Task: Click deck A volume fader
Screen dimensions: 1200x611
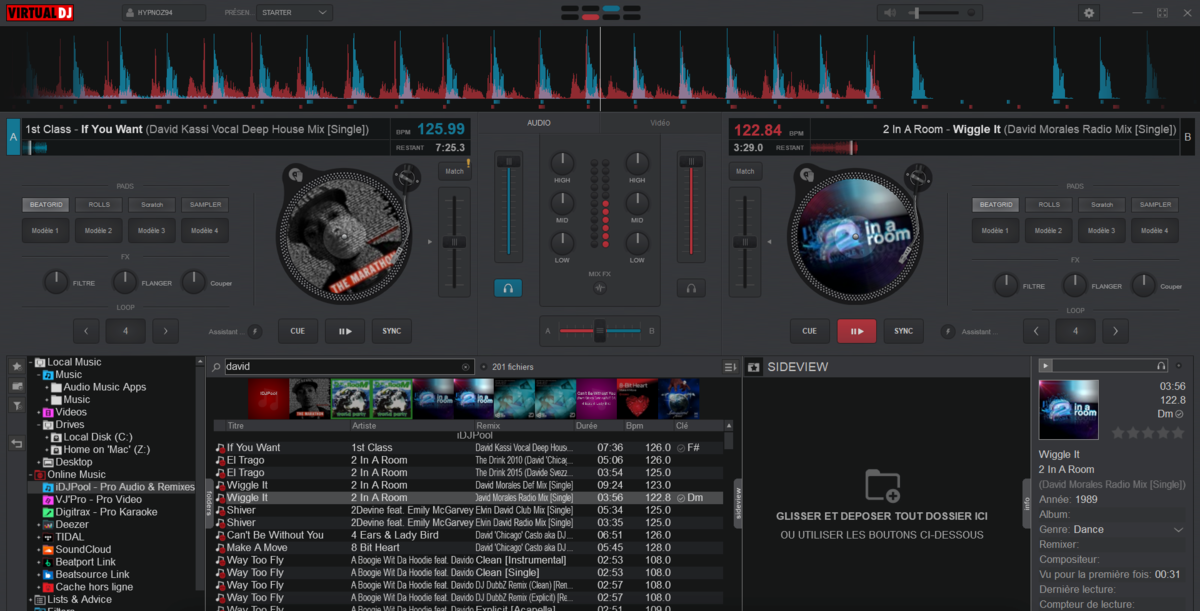Action: coord(509,161)
